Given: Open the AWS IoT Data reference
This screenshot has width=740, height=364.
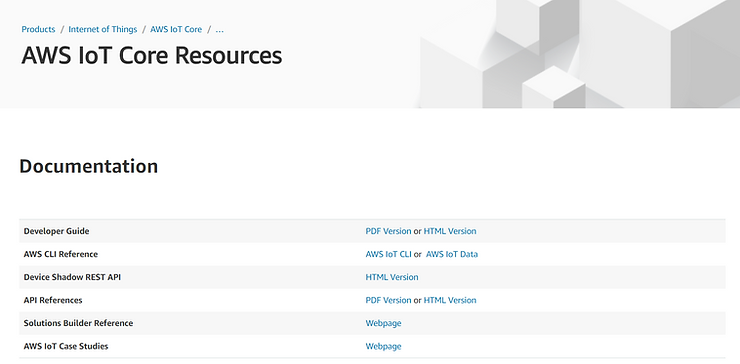Looking at the screenshot, I should click(452, 254).
